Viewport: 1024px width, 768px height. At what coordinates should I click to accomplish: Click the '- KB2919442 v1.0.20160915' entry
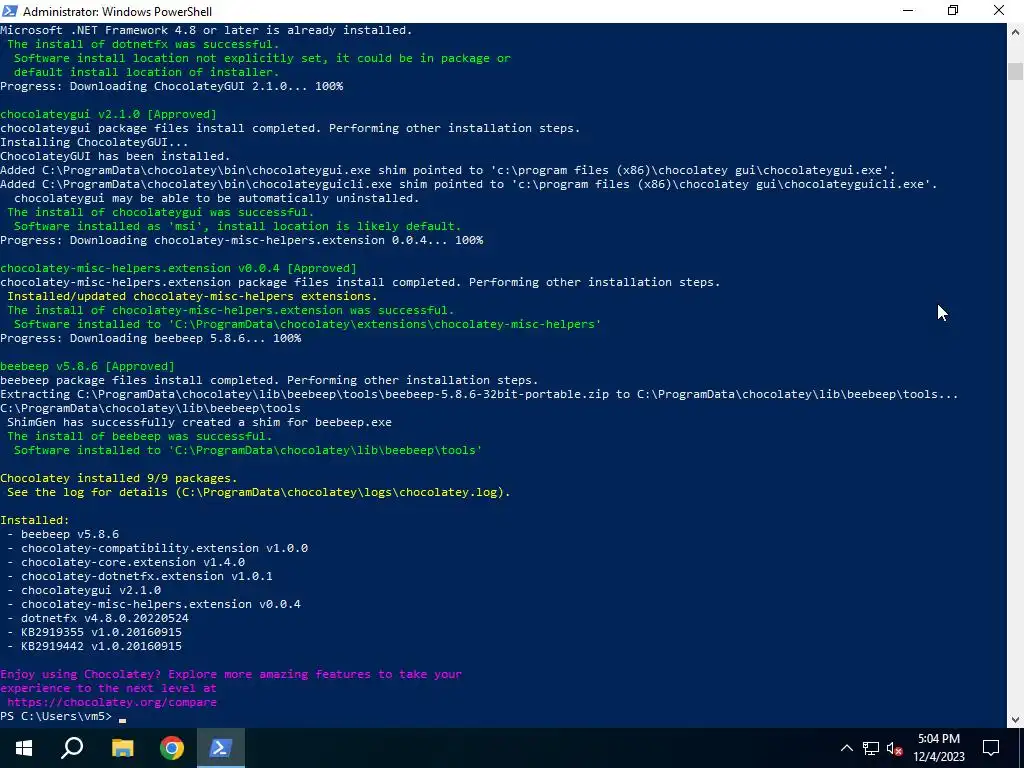point(95,646)
